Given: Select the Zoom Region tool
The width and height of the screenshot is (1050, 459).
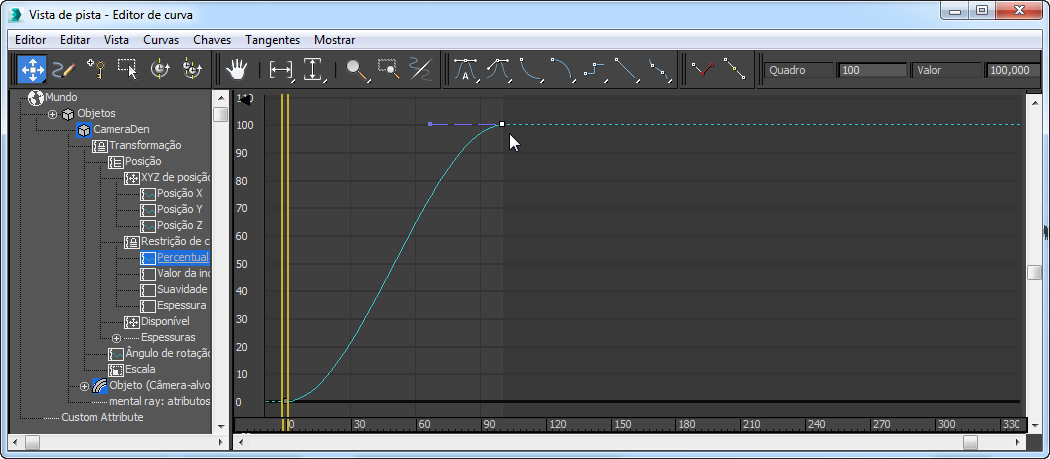Looking at the screenshot, I should (388, 69).
